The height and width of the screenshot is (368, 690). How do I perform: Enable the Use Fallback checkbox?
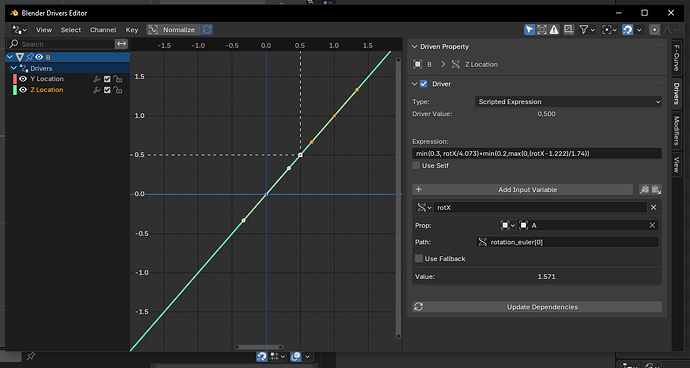click(419, 259)
